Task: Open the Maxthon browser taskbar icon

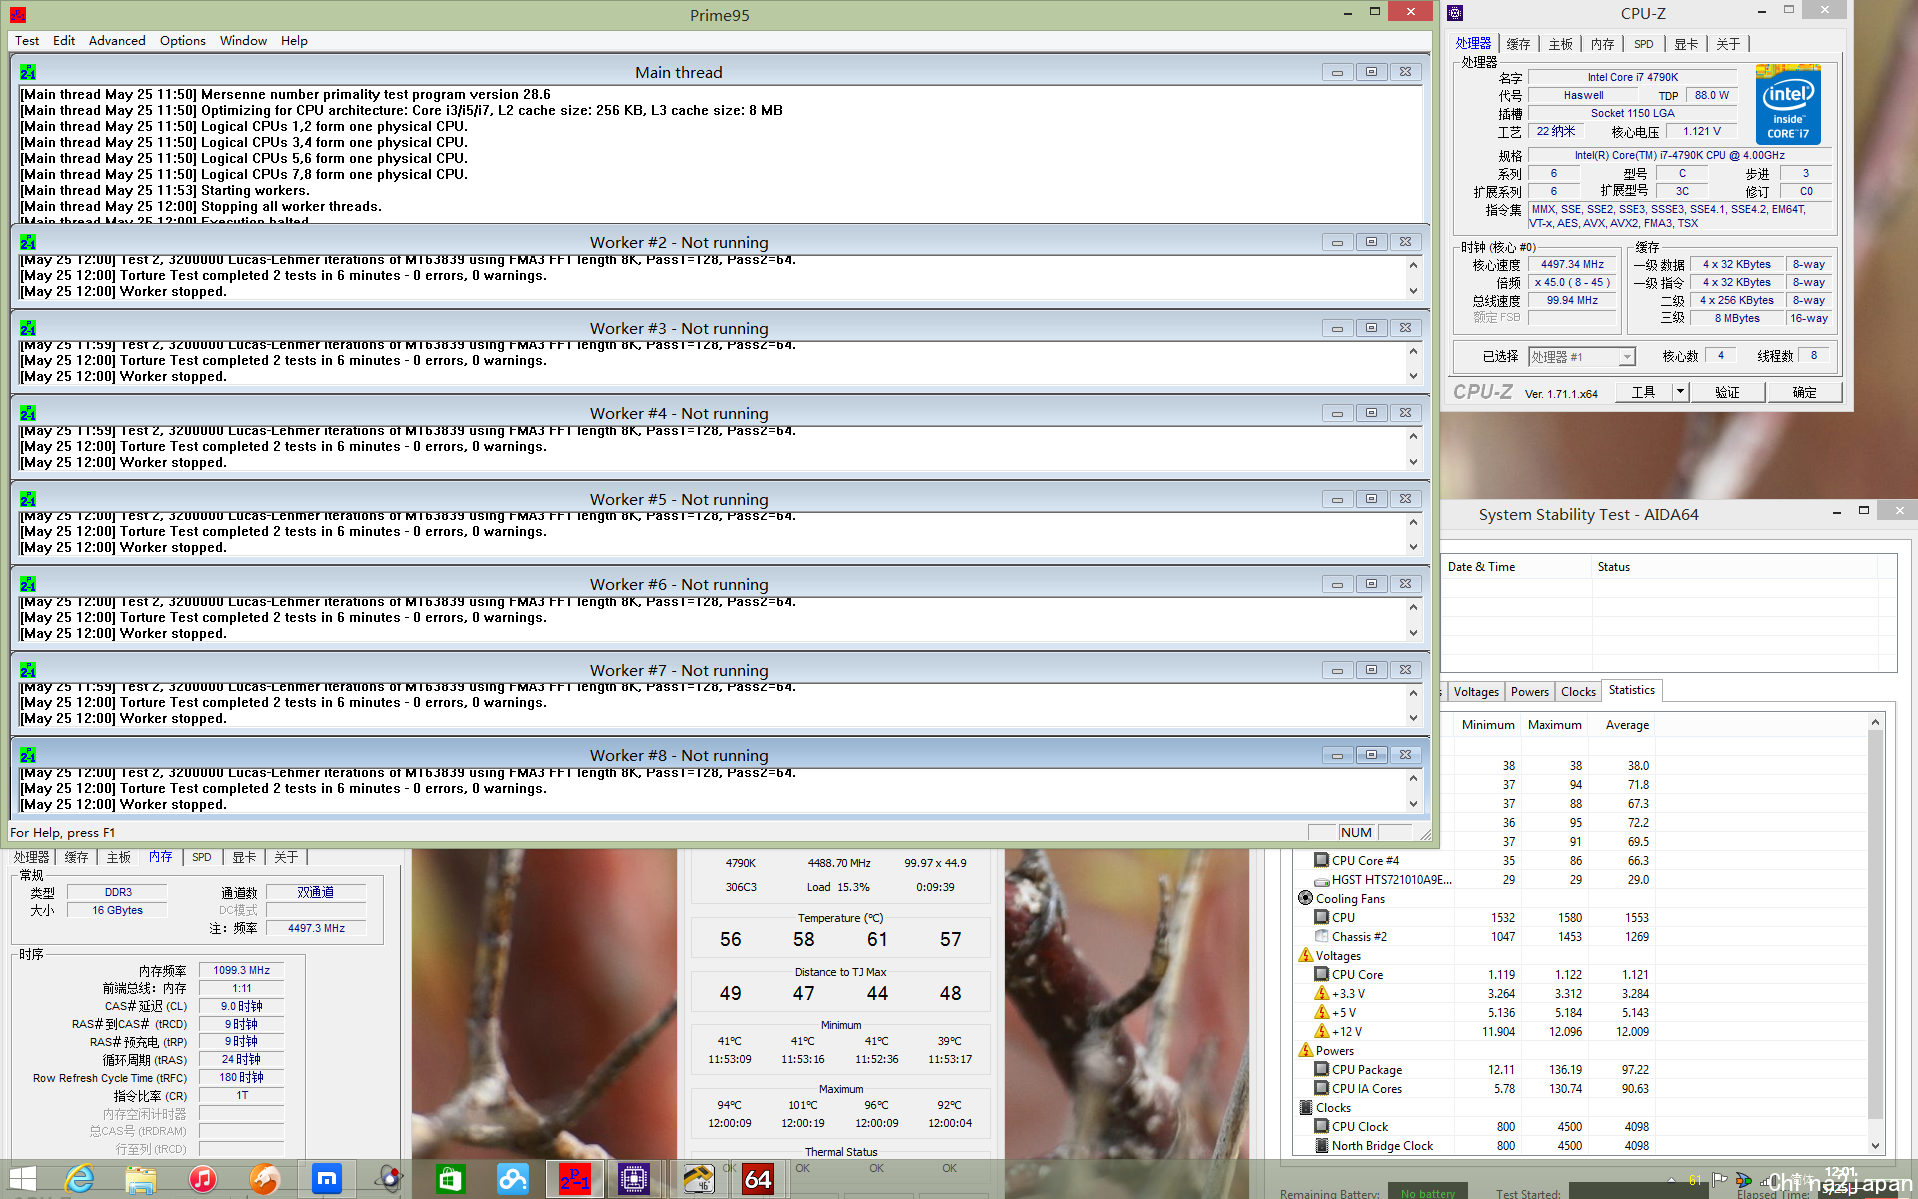Action: pos(327,1179)
